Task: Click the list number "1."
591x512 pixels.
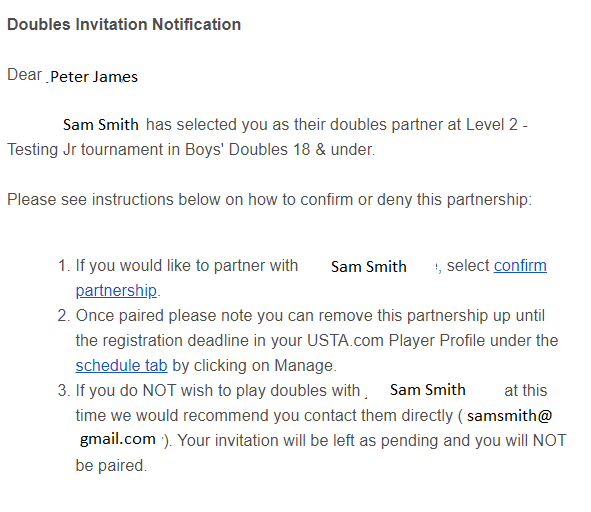Action: tap(64, 266)
